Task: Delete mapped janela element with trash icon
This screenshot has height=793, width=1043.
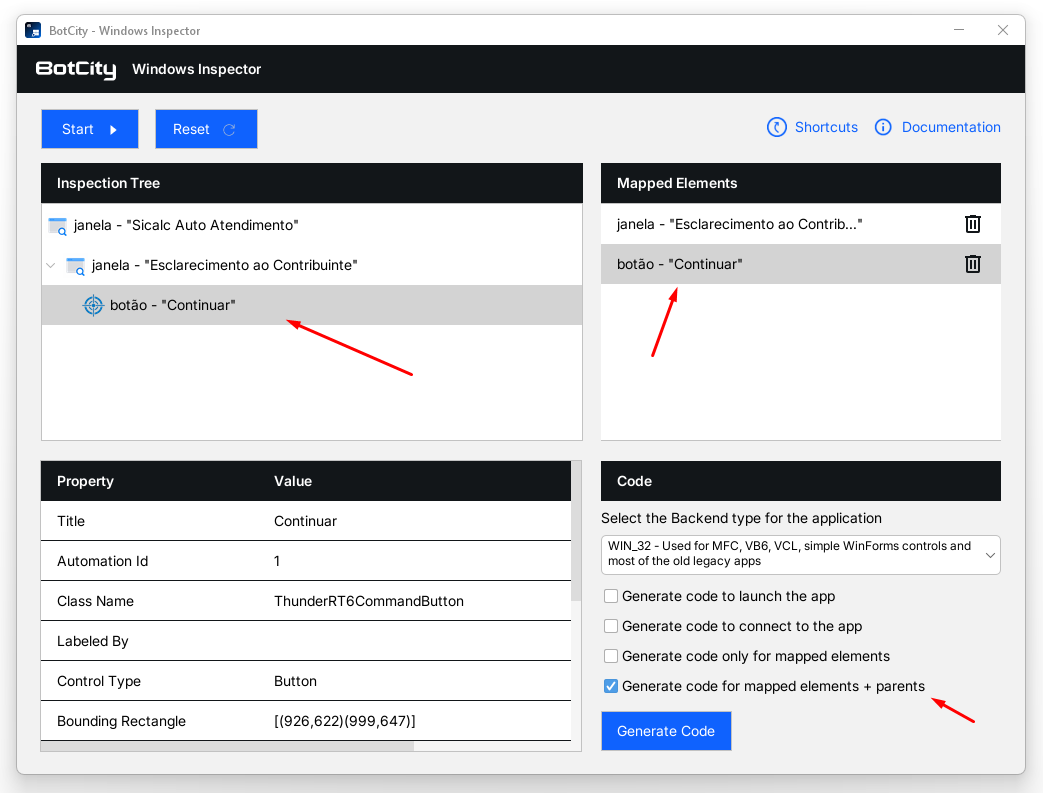Action: pyautogui.click(x=972, y=224)
